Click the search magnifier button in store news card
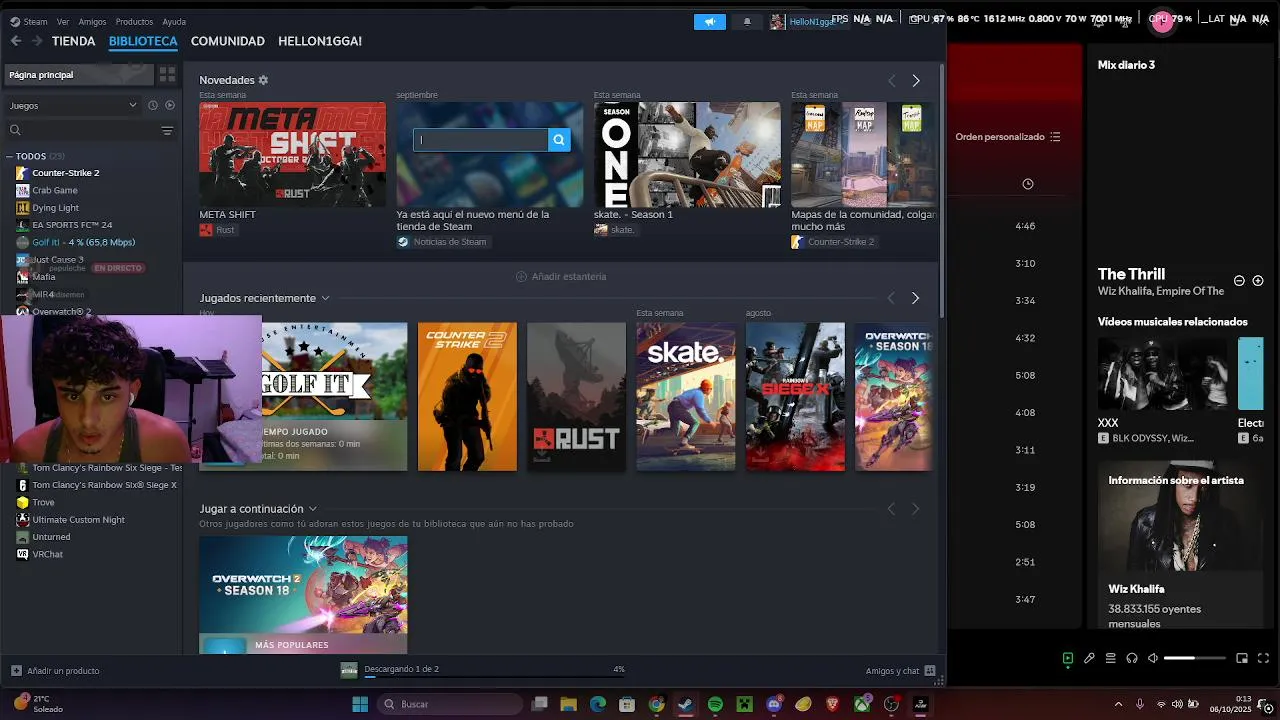The height and width of the screenshot is (720, 1280). (x=559, y=140)
